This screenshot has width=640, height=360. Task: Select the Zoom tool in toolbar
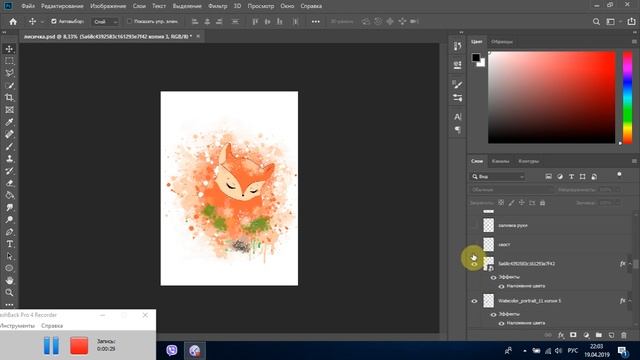[9, 293]
